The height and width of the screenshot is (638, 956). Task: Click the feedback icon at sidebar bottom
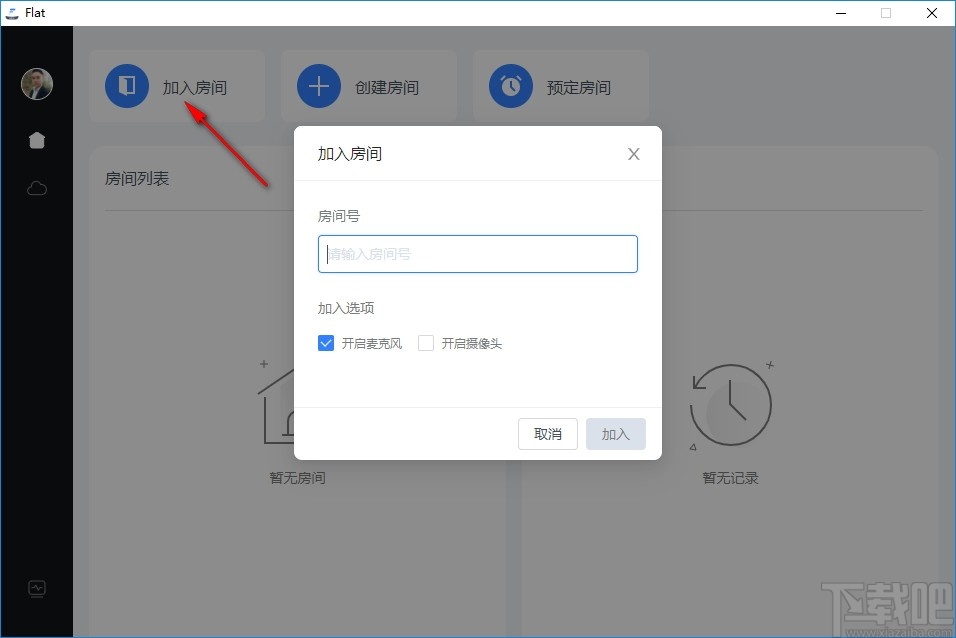(36, 589)
